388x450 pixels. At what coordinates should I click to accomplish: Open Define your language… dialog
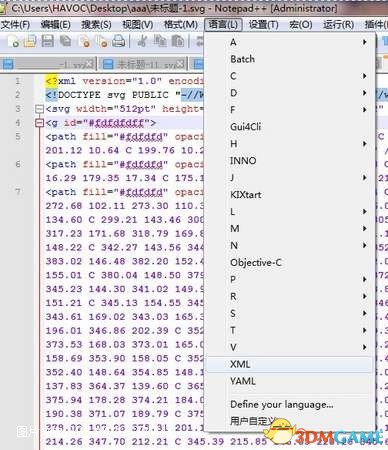tap(289, 404)
